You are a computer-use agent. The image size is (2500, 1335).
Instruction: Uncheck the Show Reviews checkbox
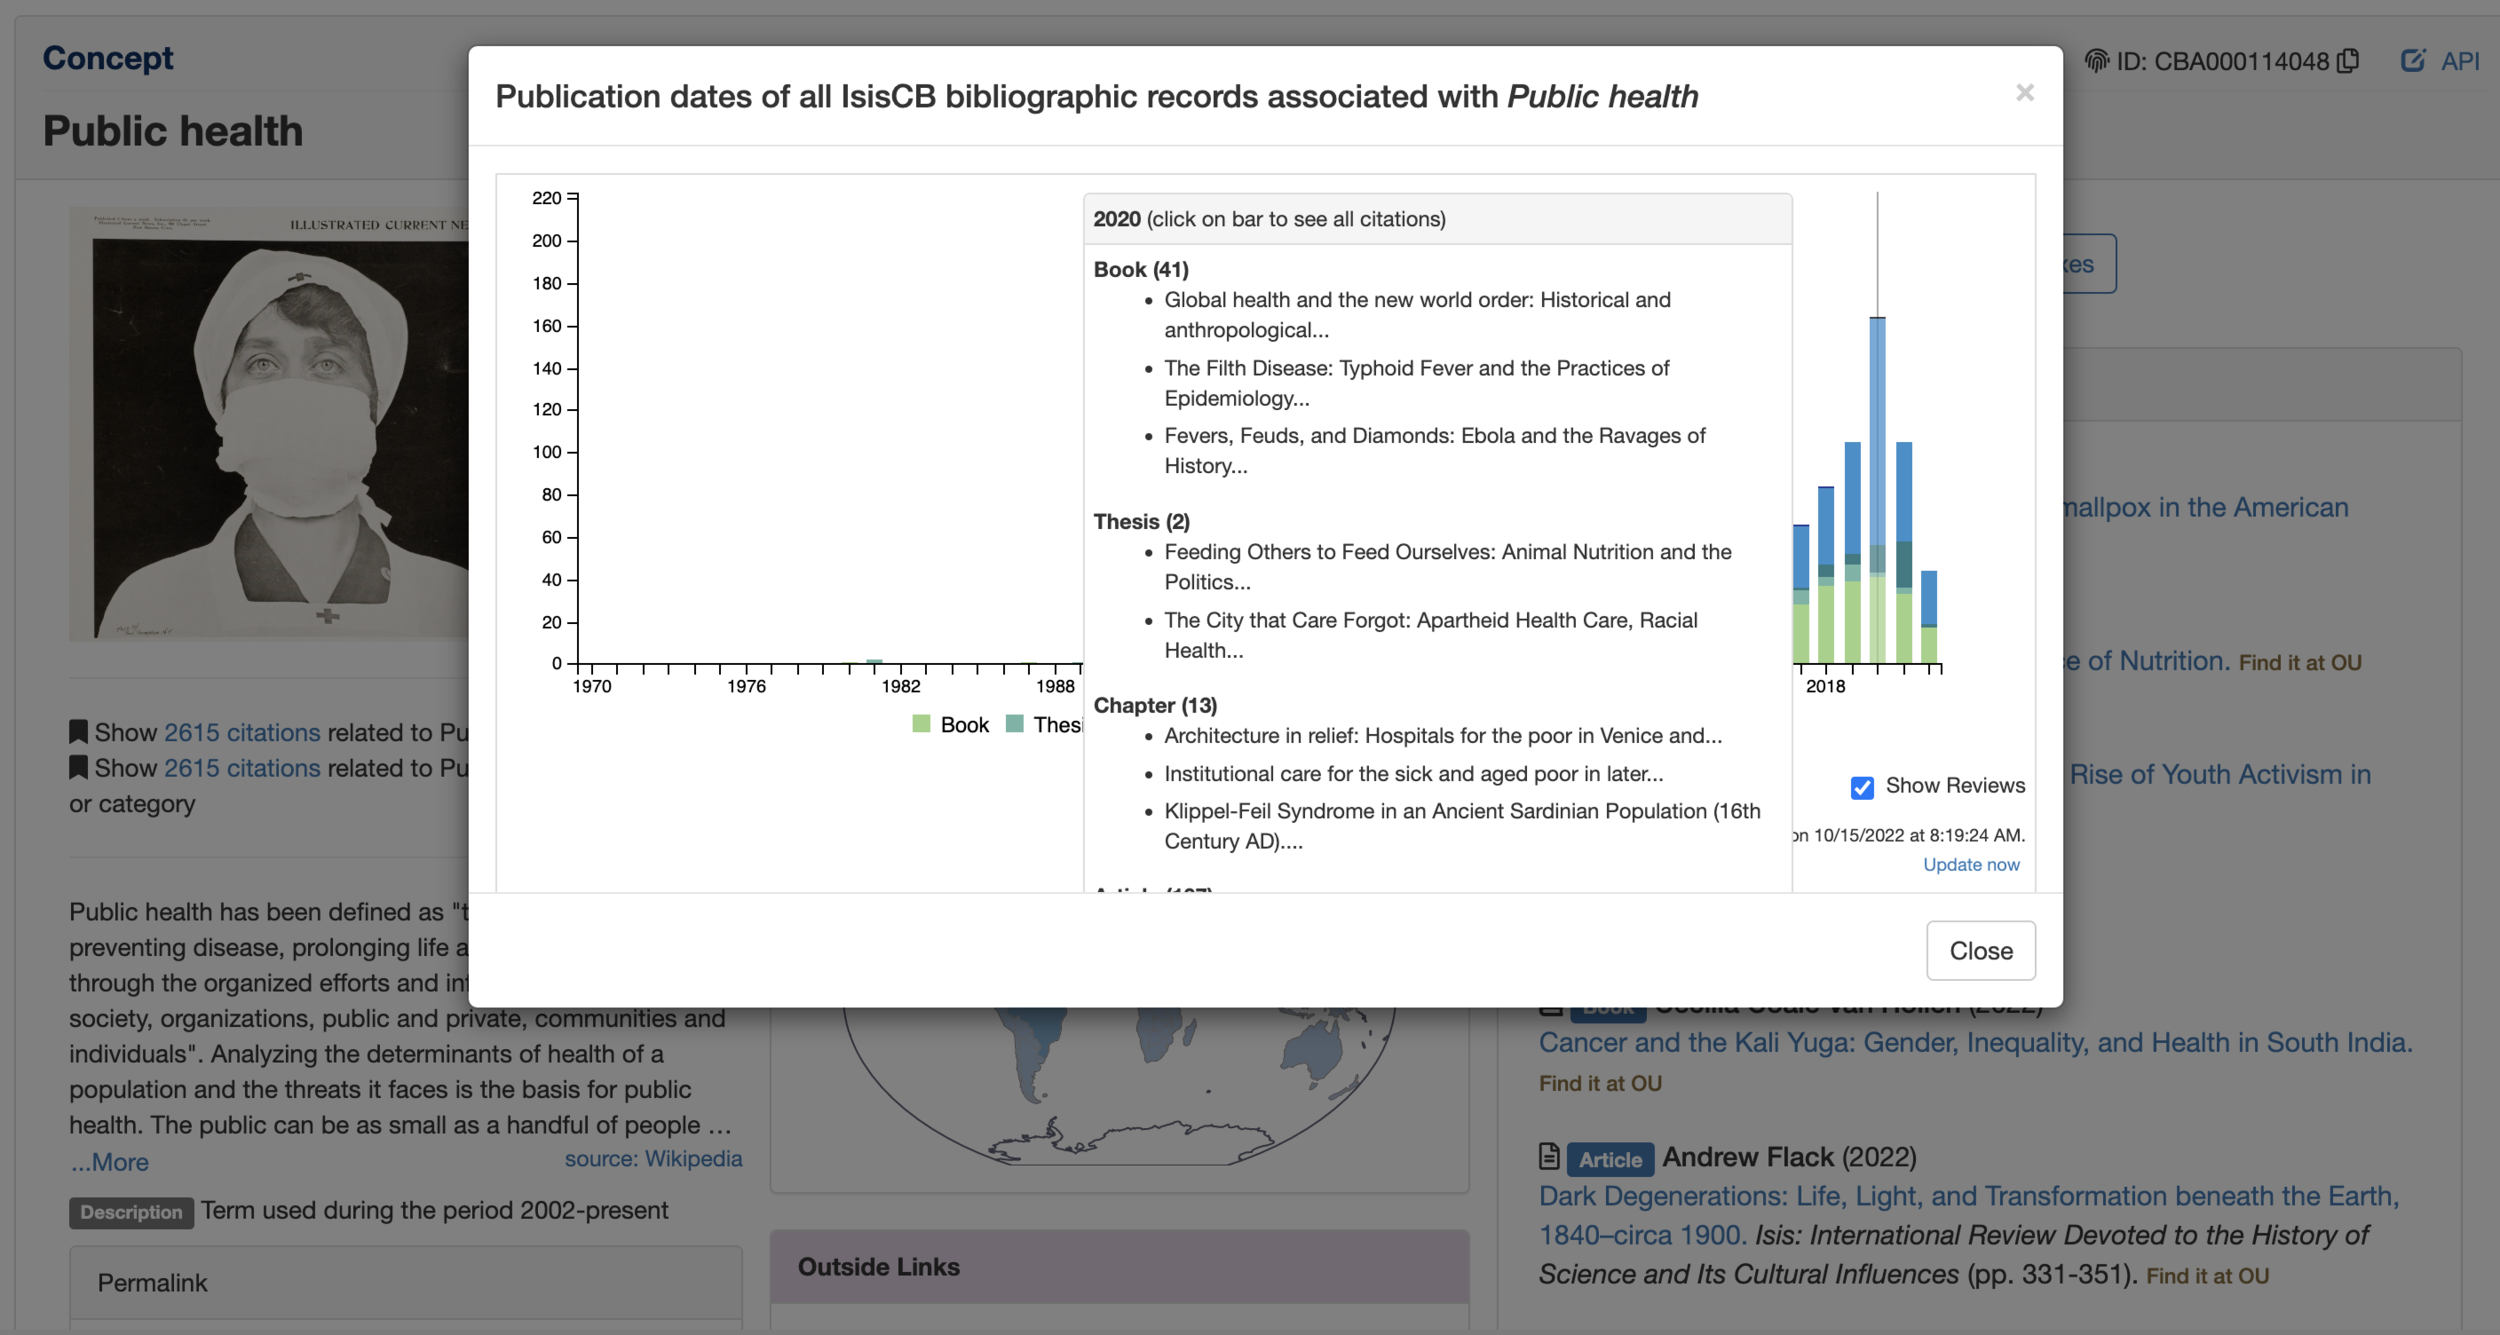point(1861,787)
